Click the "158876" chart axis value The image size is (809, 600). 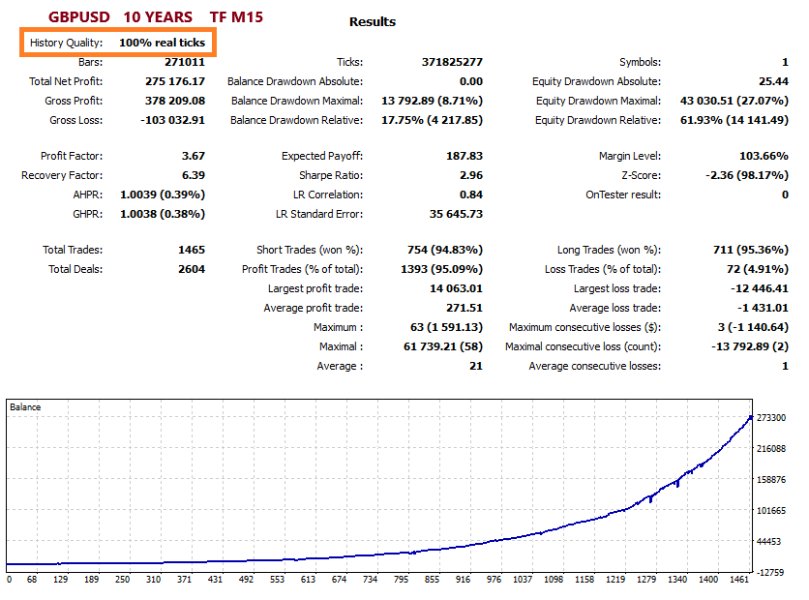click(x=771, y=479)
